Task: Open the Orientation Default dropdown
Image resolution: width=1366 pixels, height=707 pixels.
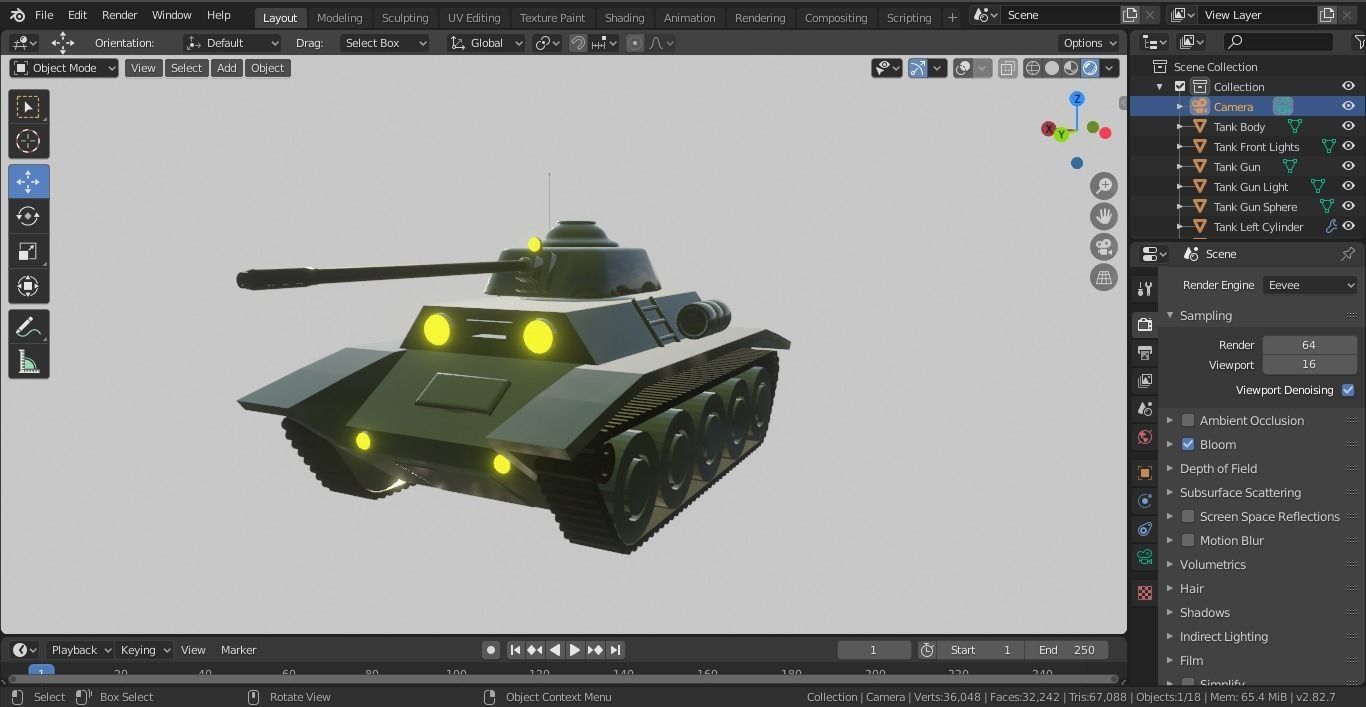Action: click(x=232, y=43)
